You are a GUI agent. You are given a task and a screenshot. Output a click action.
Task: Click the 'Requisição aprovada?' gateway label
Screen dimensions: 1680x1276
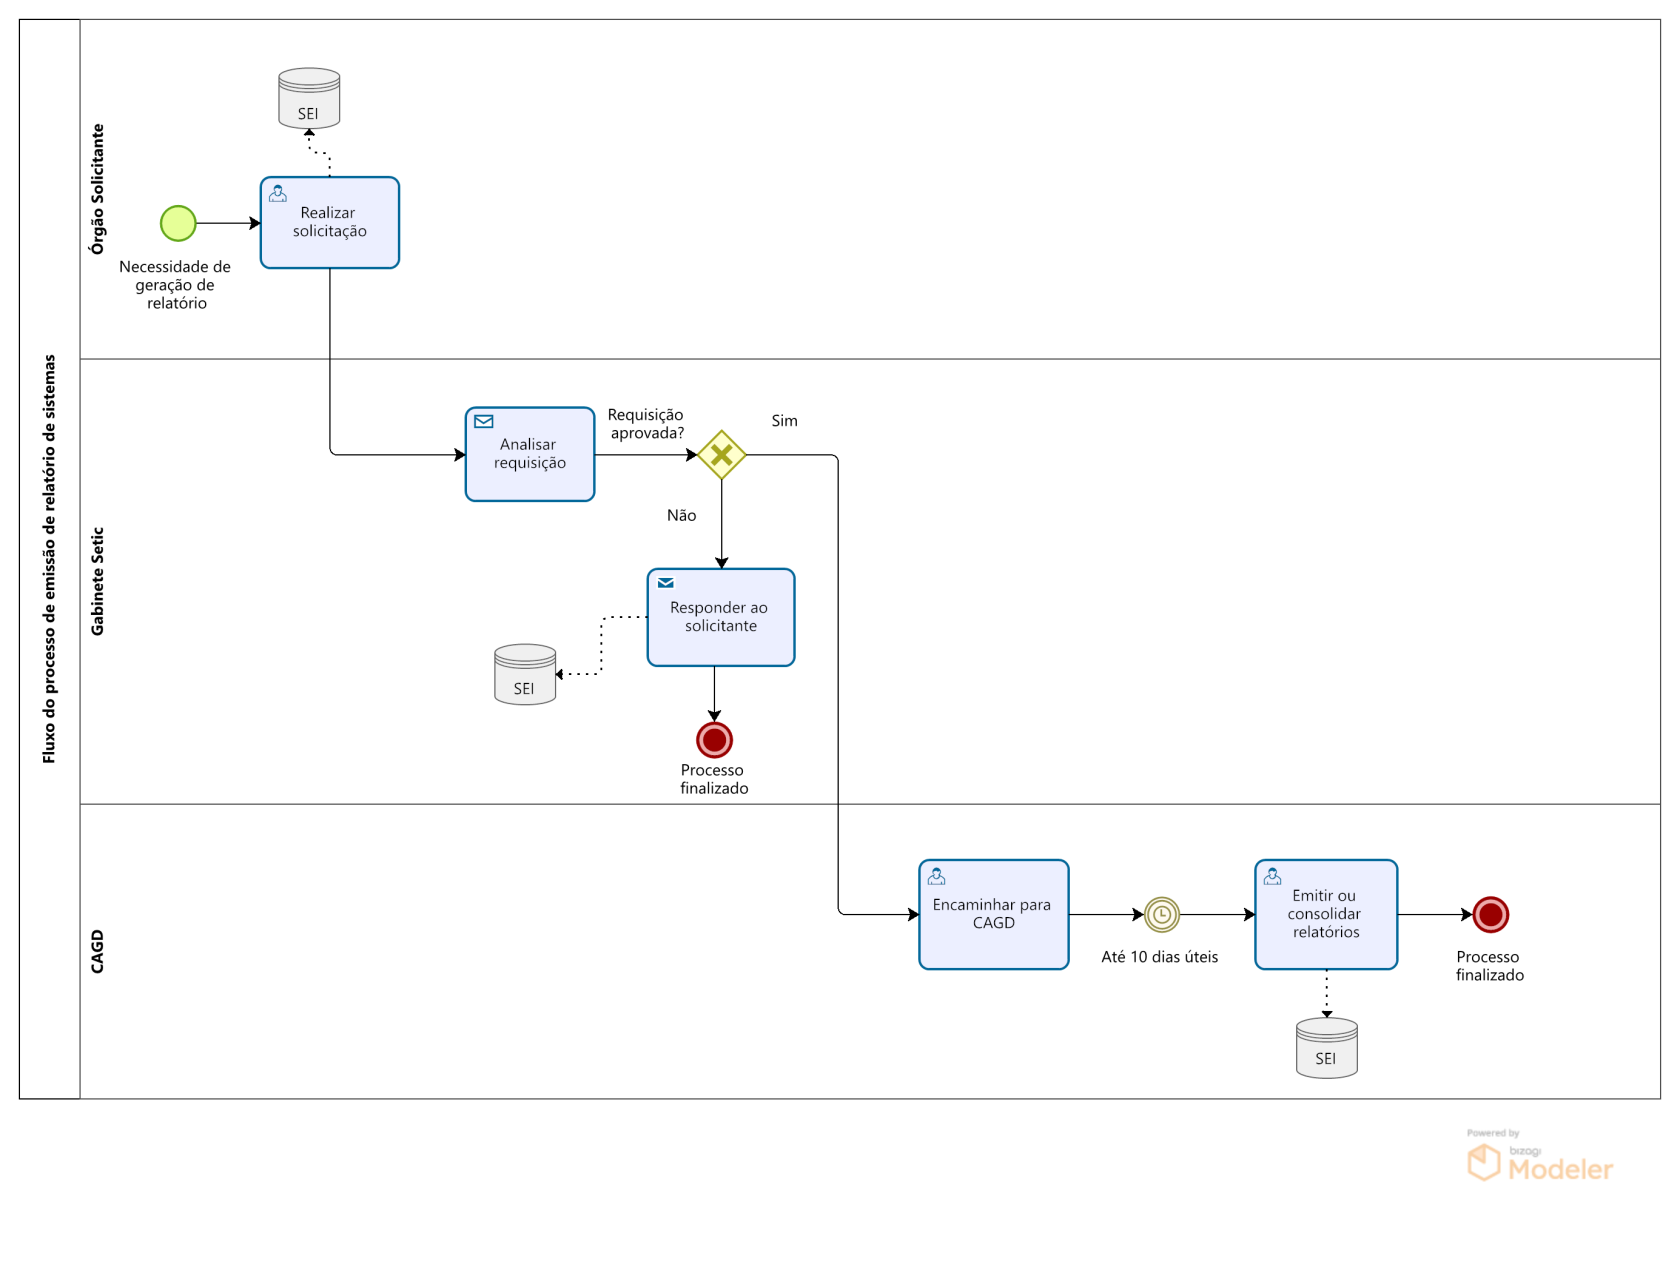646,424
